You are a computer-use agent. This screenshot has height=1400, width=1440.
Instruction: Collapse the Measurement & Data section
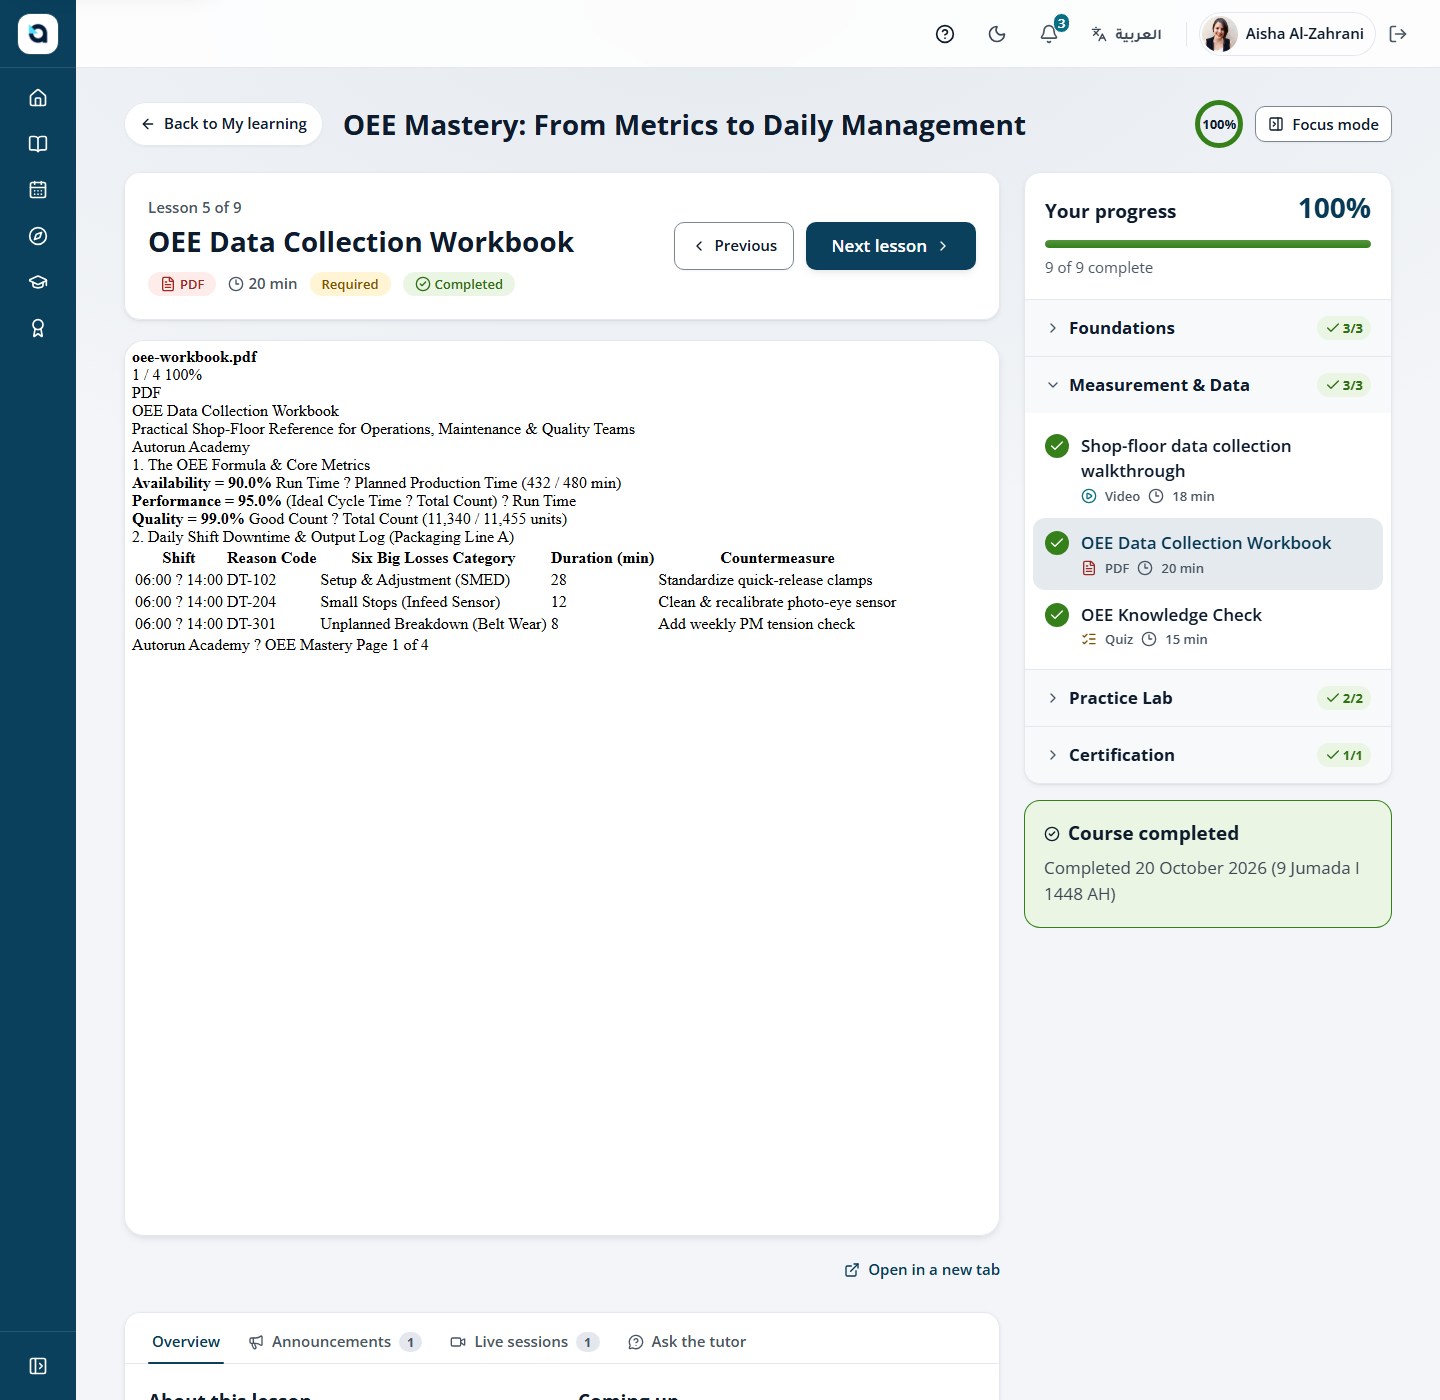[x=1208, y=385]
